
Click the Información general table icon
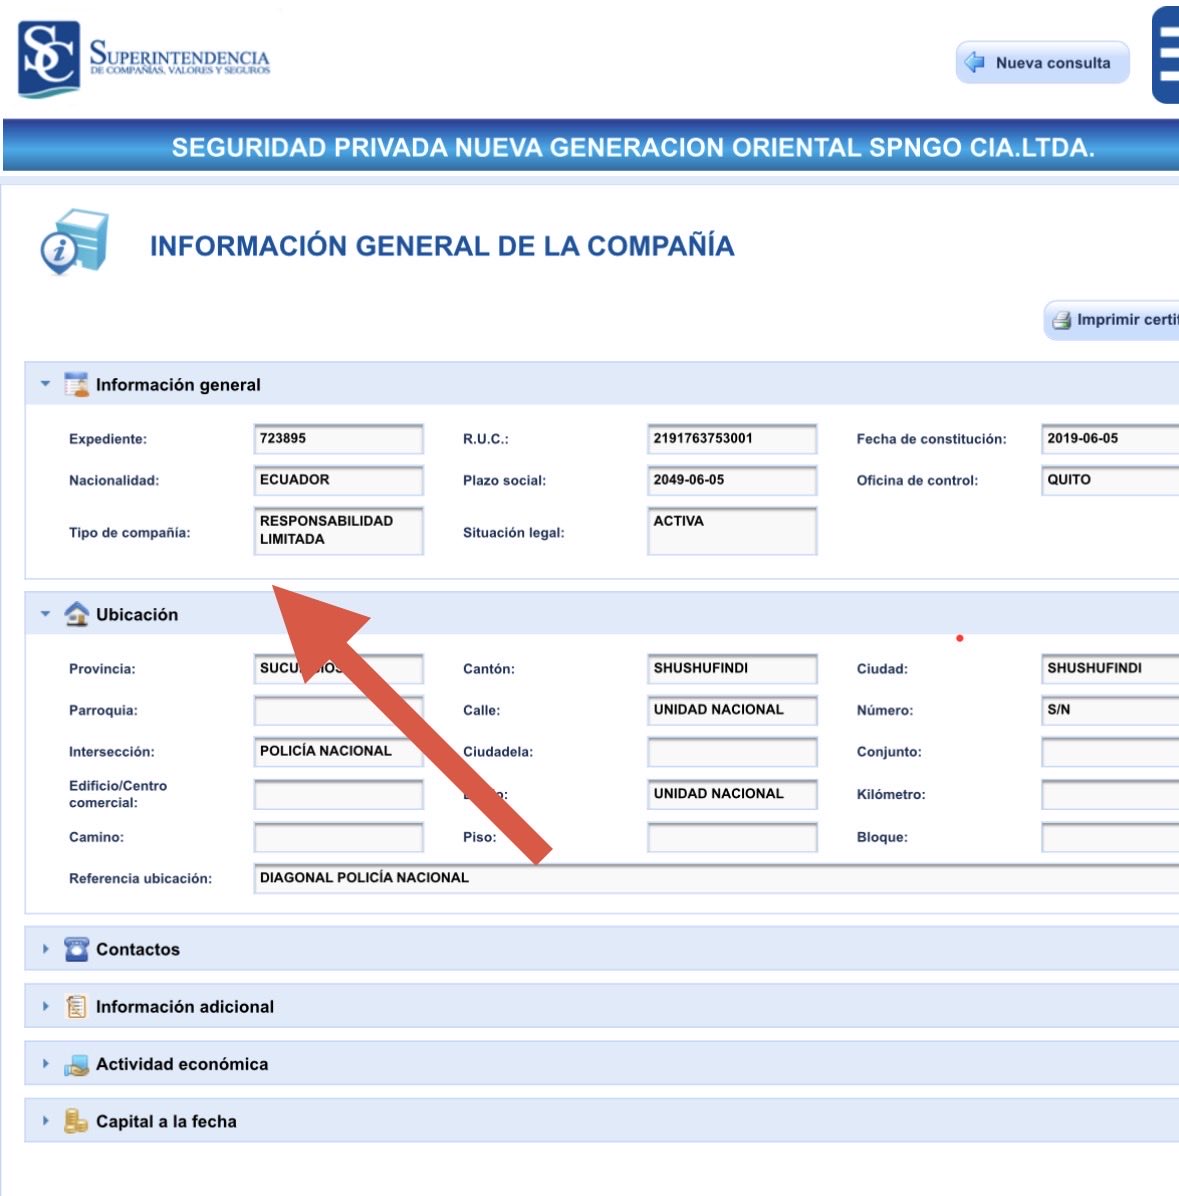tap(76, 384)
